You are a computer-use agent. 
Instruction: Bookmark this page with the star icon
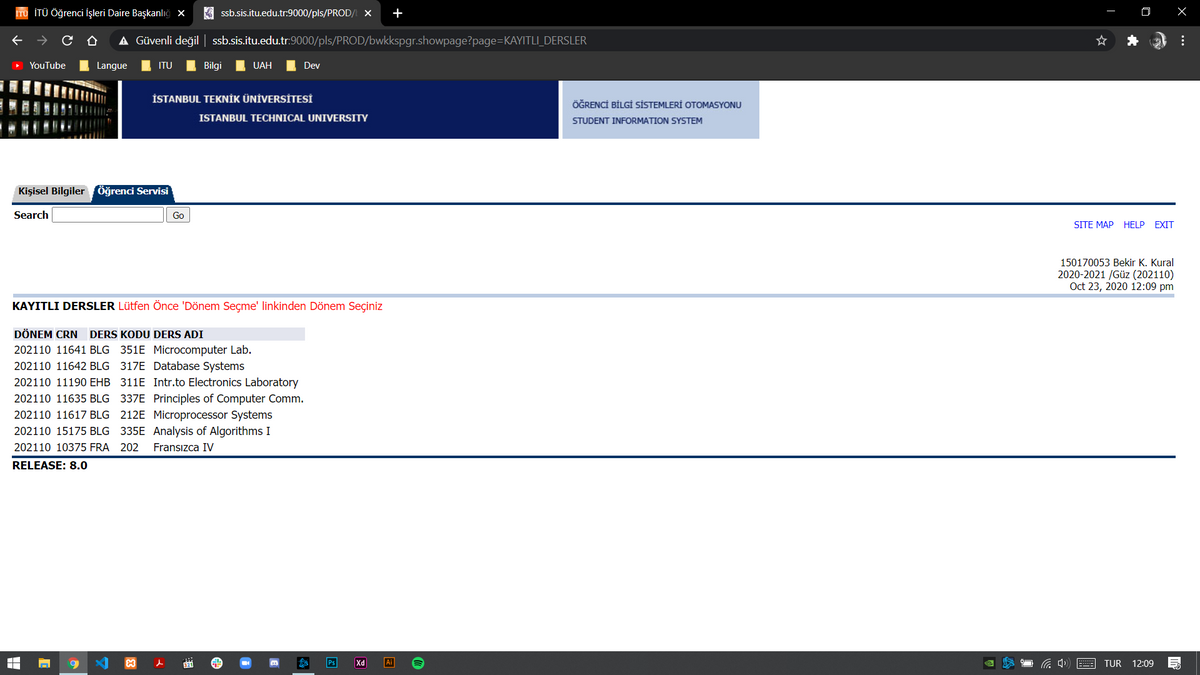click(x=1101, y=41)
